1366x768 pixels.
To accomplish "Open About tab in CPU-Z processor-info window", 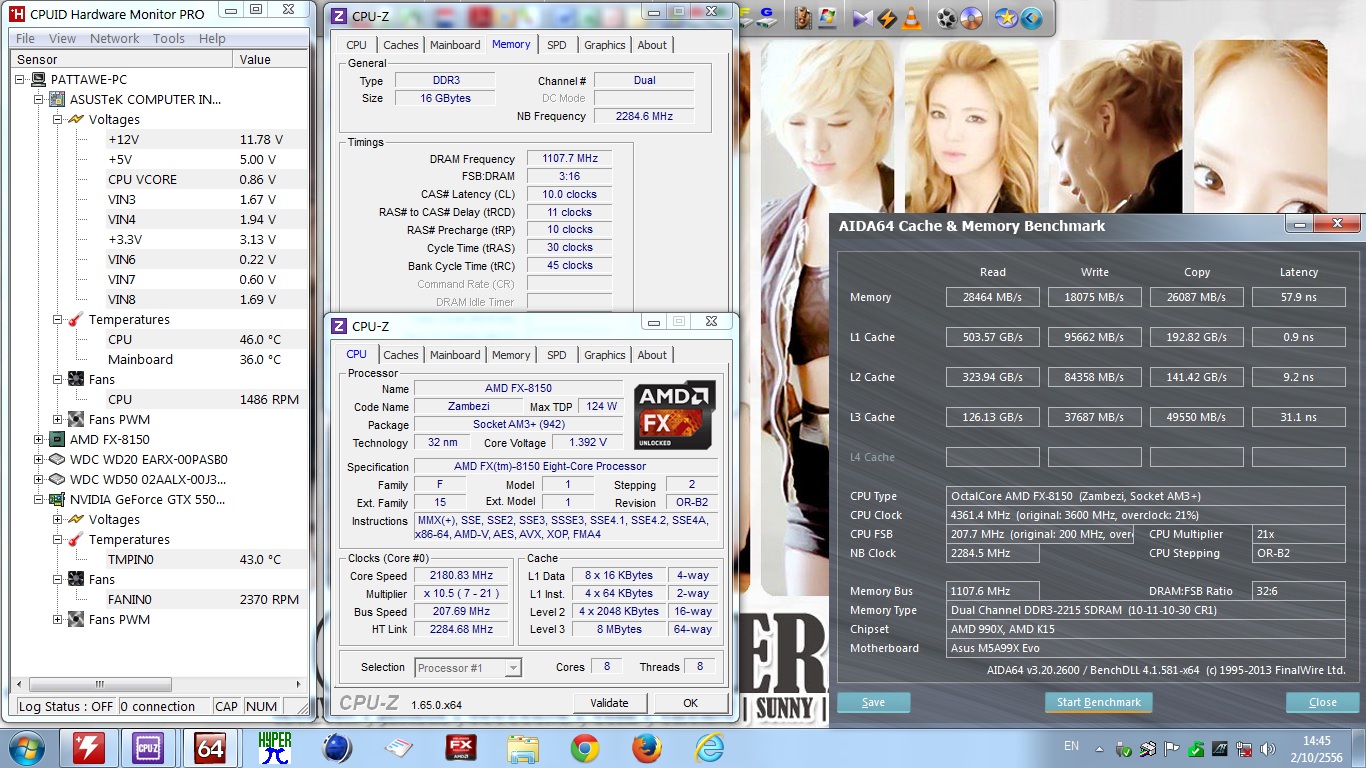I will (652, 355).
